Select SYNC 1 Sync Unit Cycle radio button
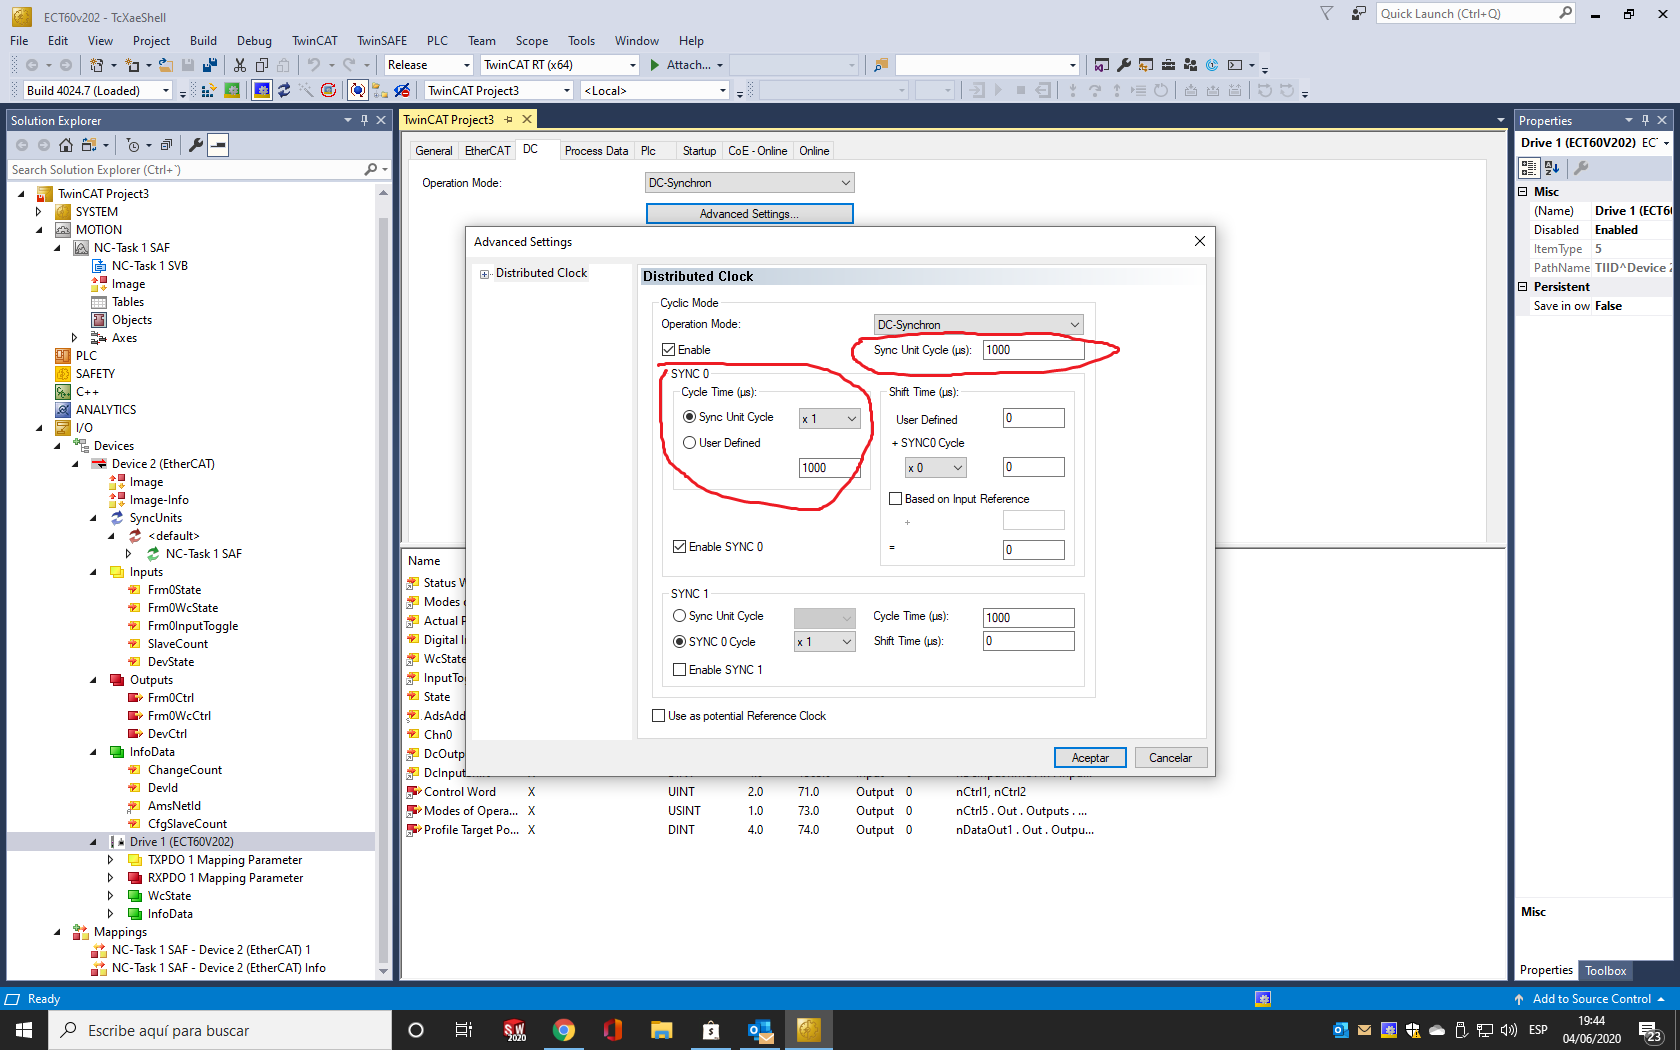Viewport: 1680px width, 1050px height. tap(679, 616)
